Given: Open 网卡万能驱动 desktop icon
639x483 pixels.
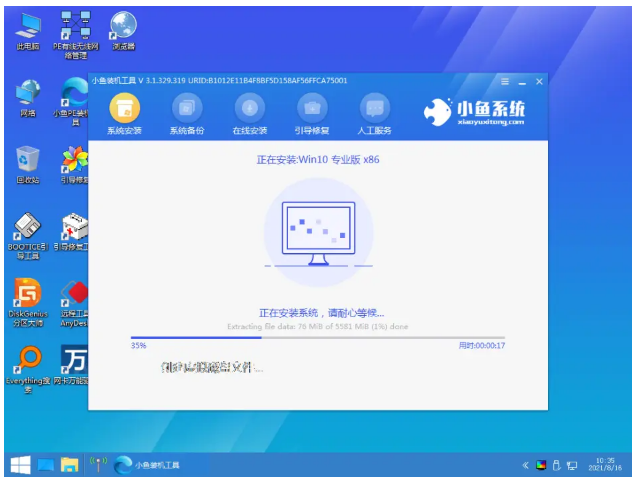Looking at the screenshot, I should (x=72, y=365).
